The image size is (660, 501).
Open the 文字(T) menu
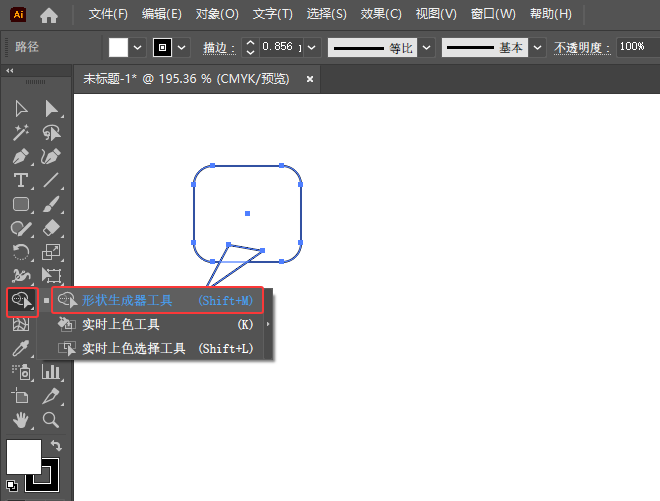tap(273, 14)
